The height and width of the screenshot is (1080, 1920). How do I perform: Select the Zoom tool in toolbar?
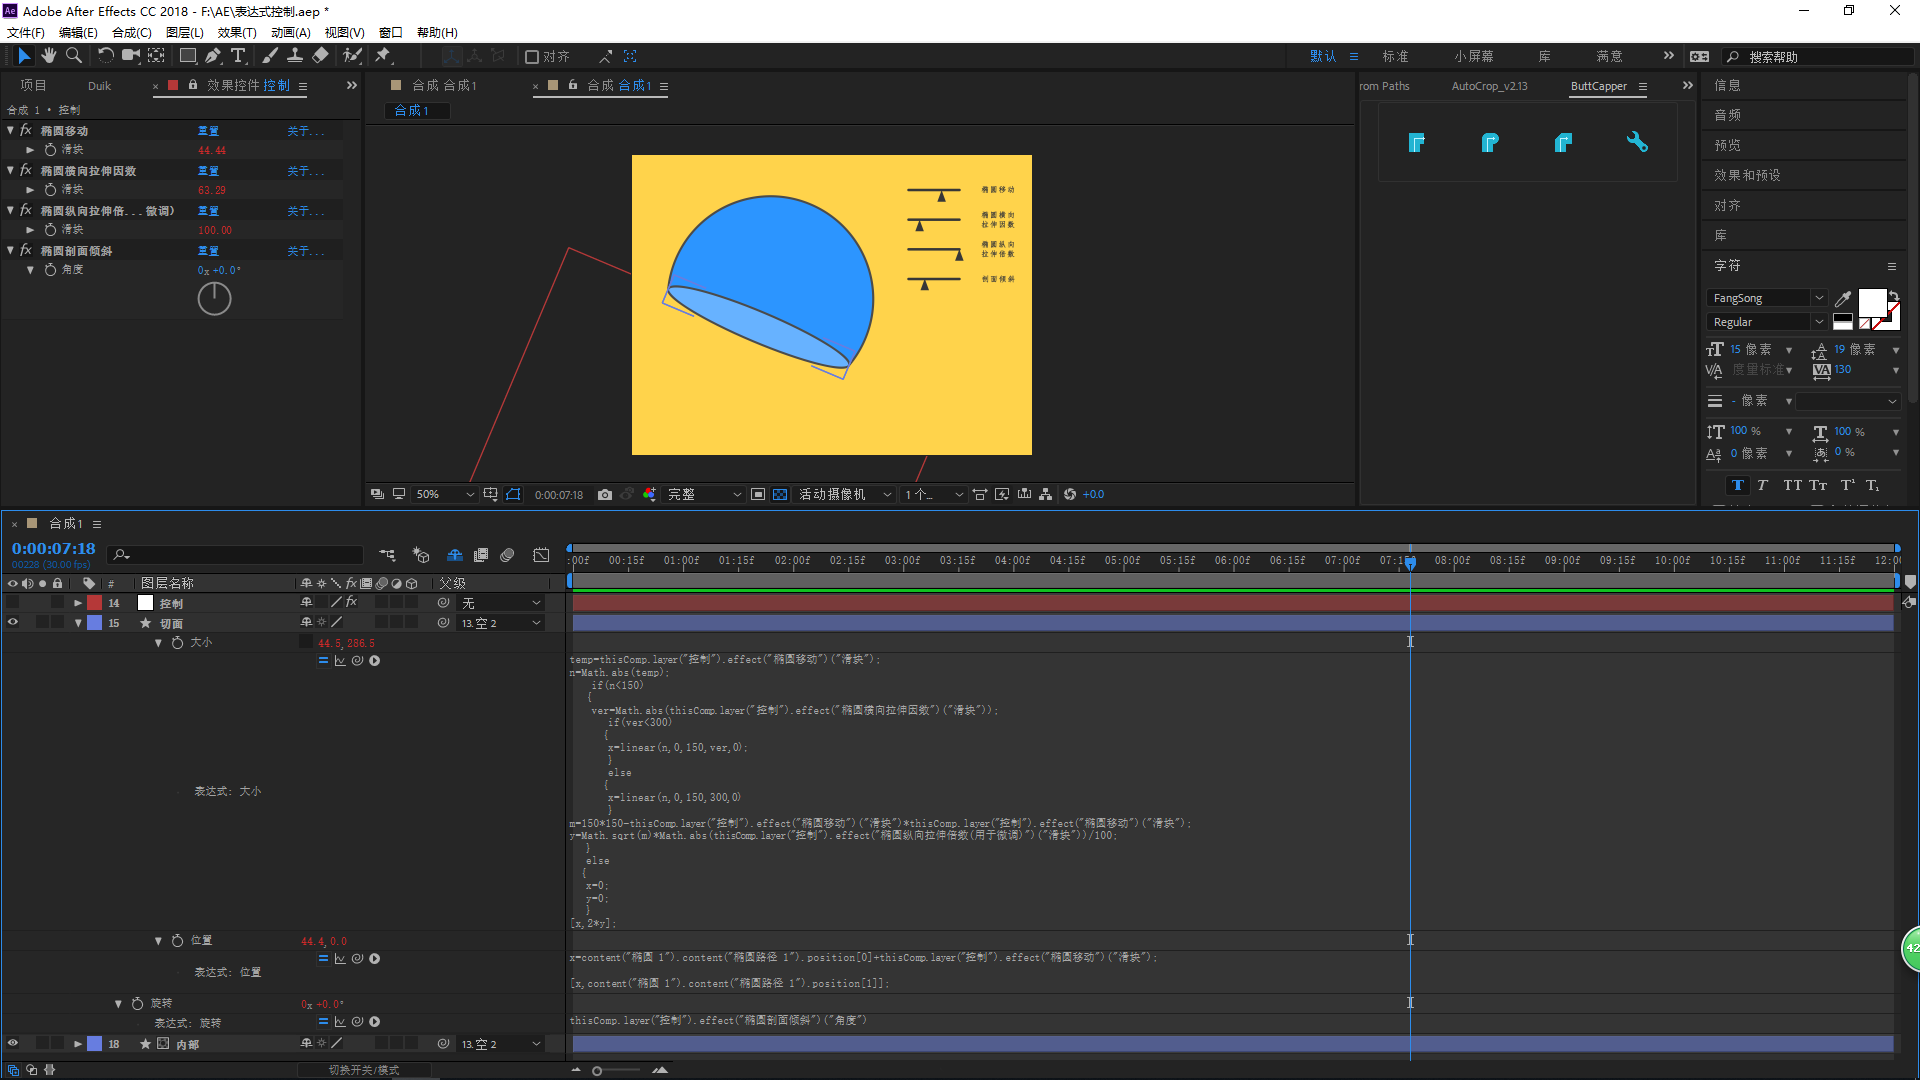73,56
